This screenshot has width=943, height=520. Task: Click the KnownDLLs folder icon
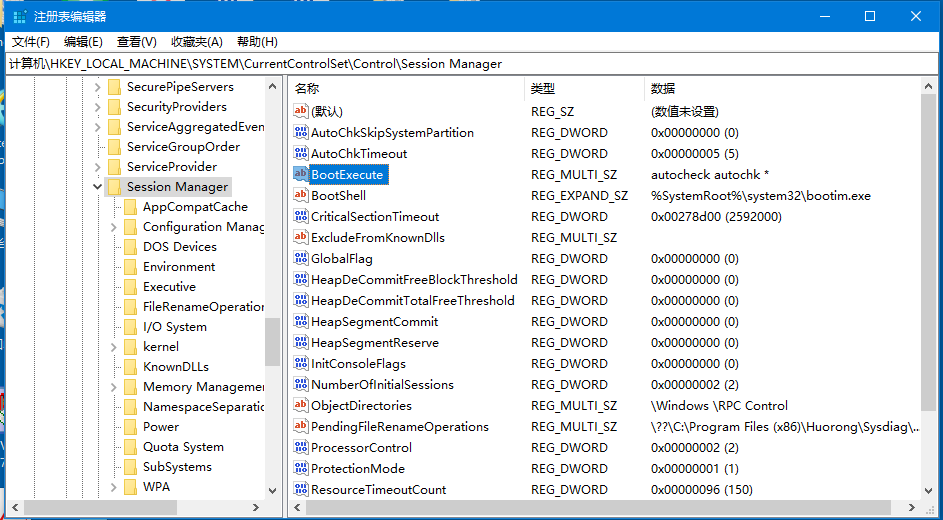pyautogui.click(x=130, y=367)
